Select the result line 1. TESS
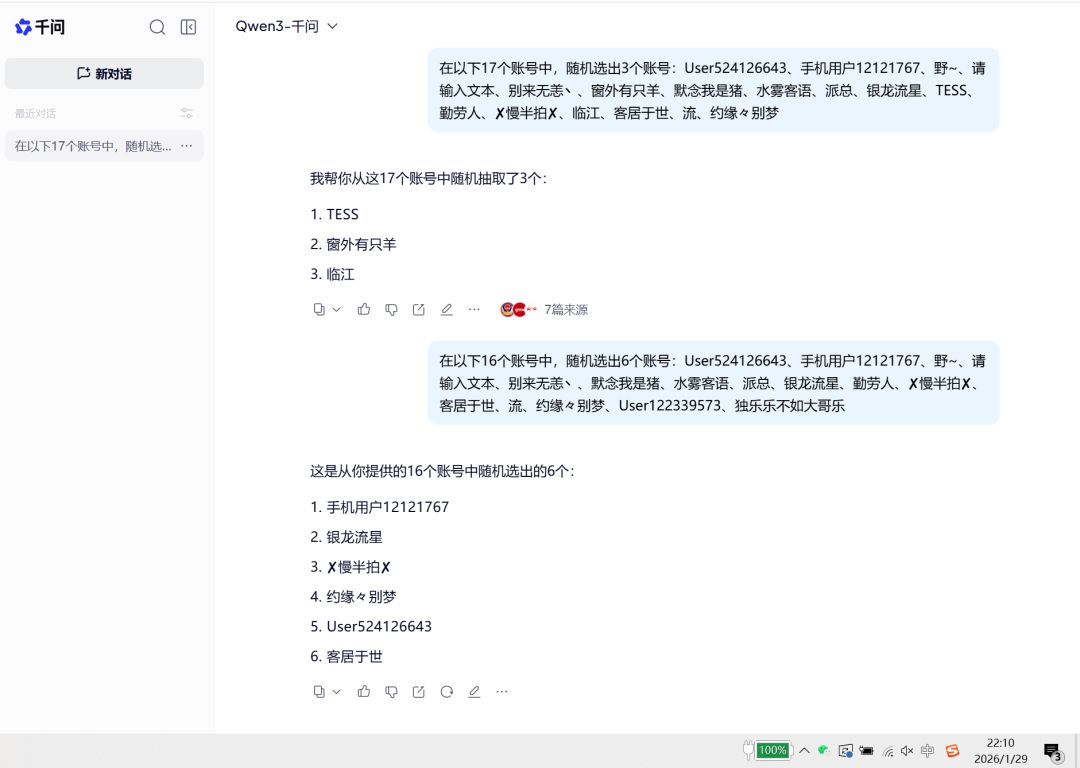 pos(335,214)
